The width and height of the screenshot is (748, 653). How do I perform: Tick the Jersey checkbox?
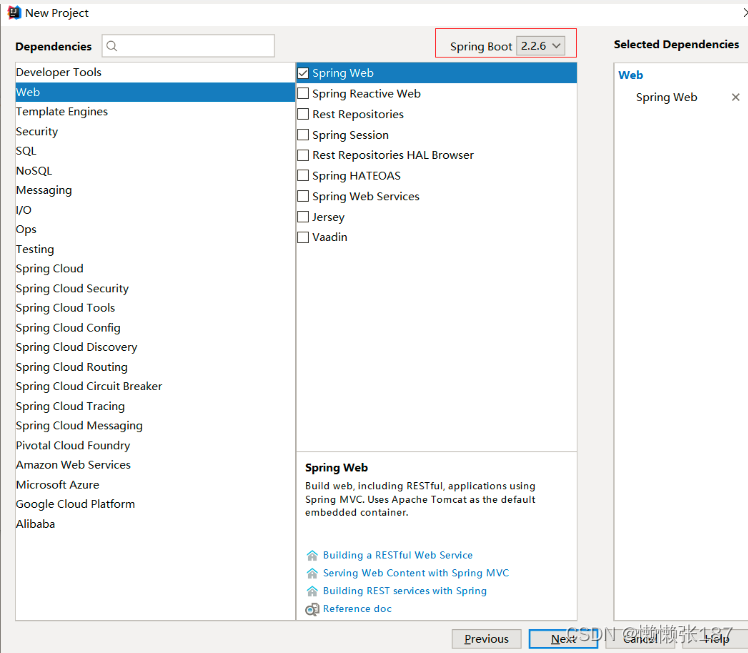coord(303,217)
